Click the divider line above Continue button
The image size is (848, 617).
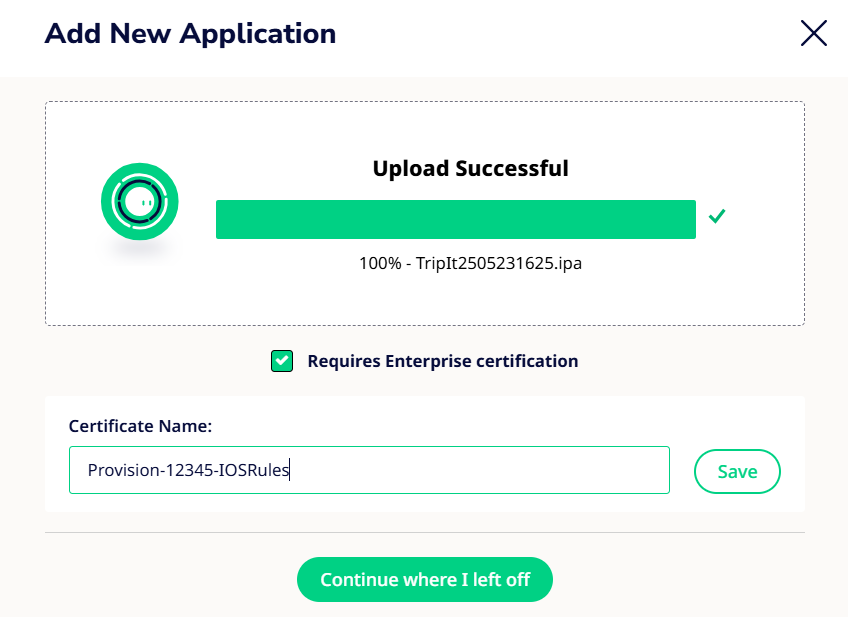(x=425, y=533)
